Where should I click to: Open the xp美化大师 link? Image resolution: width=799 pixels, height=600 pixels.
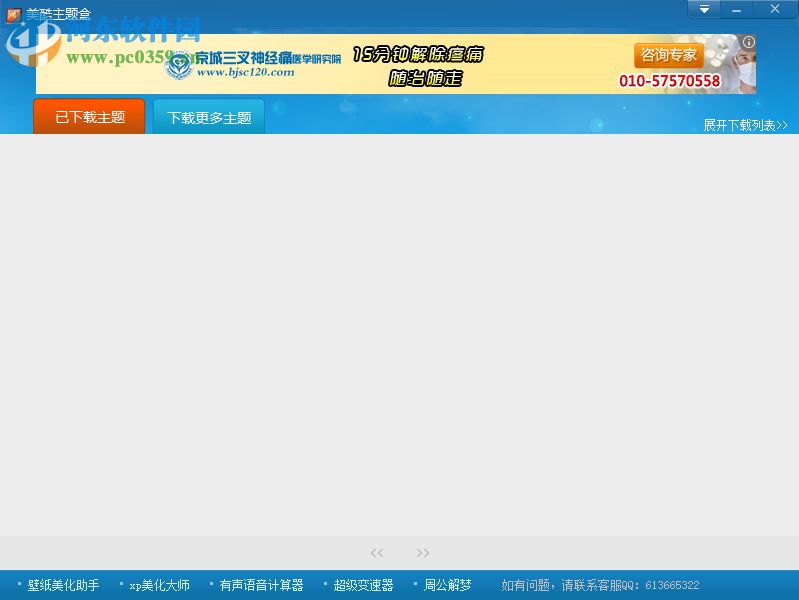(159, 585)
